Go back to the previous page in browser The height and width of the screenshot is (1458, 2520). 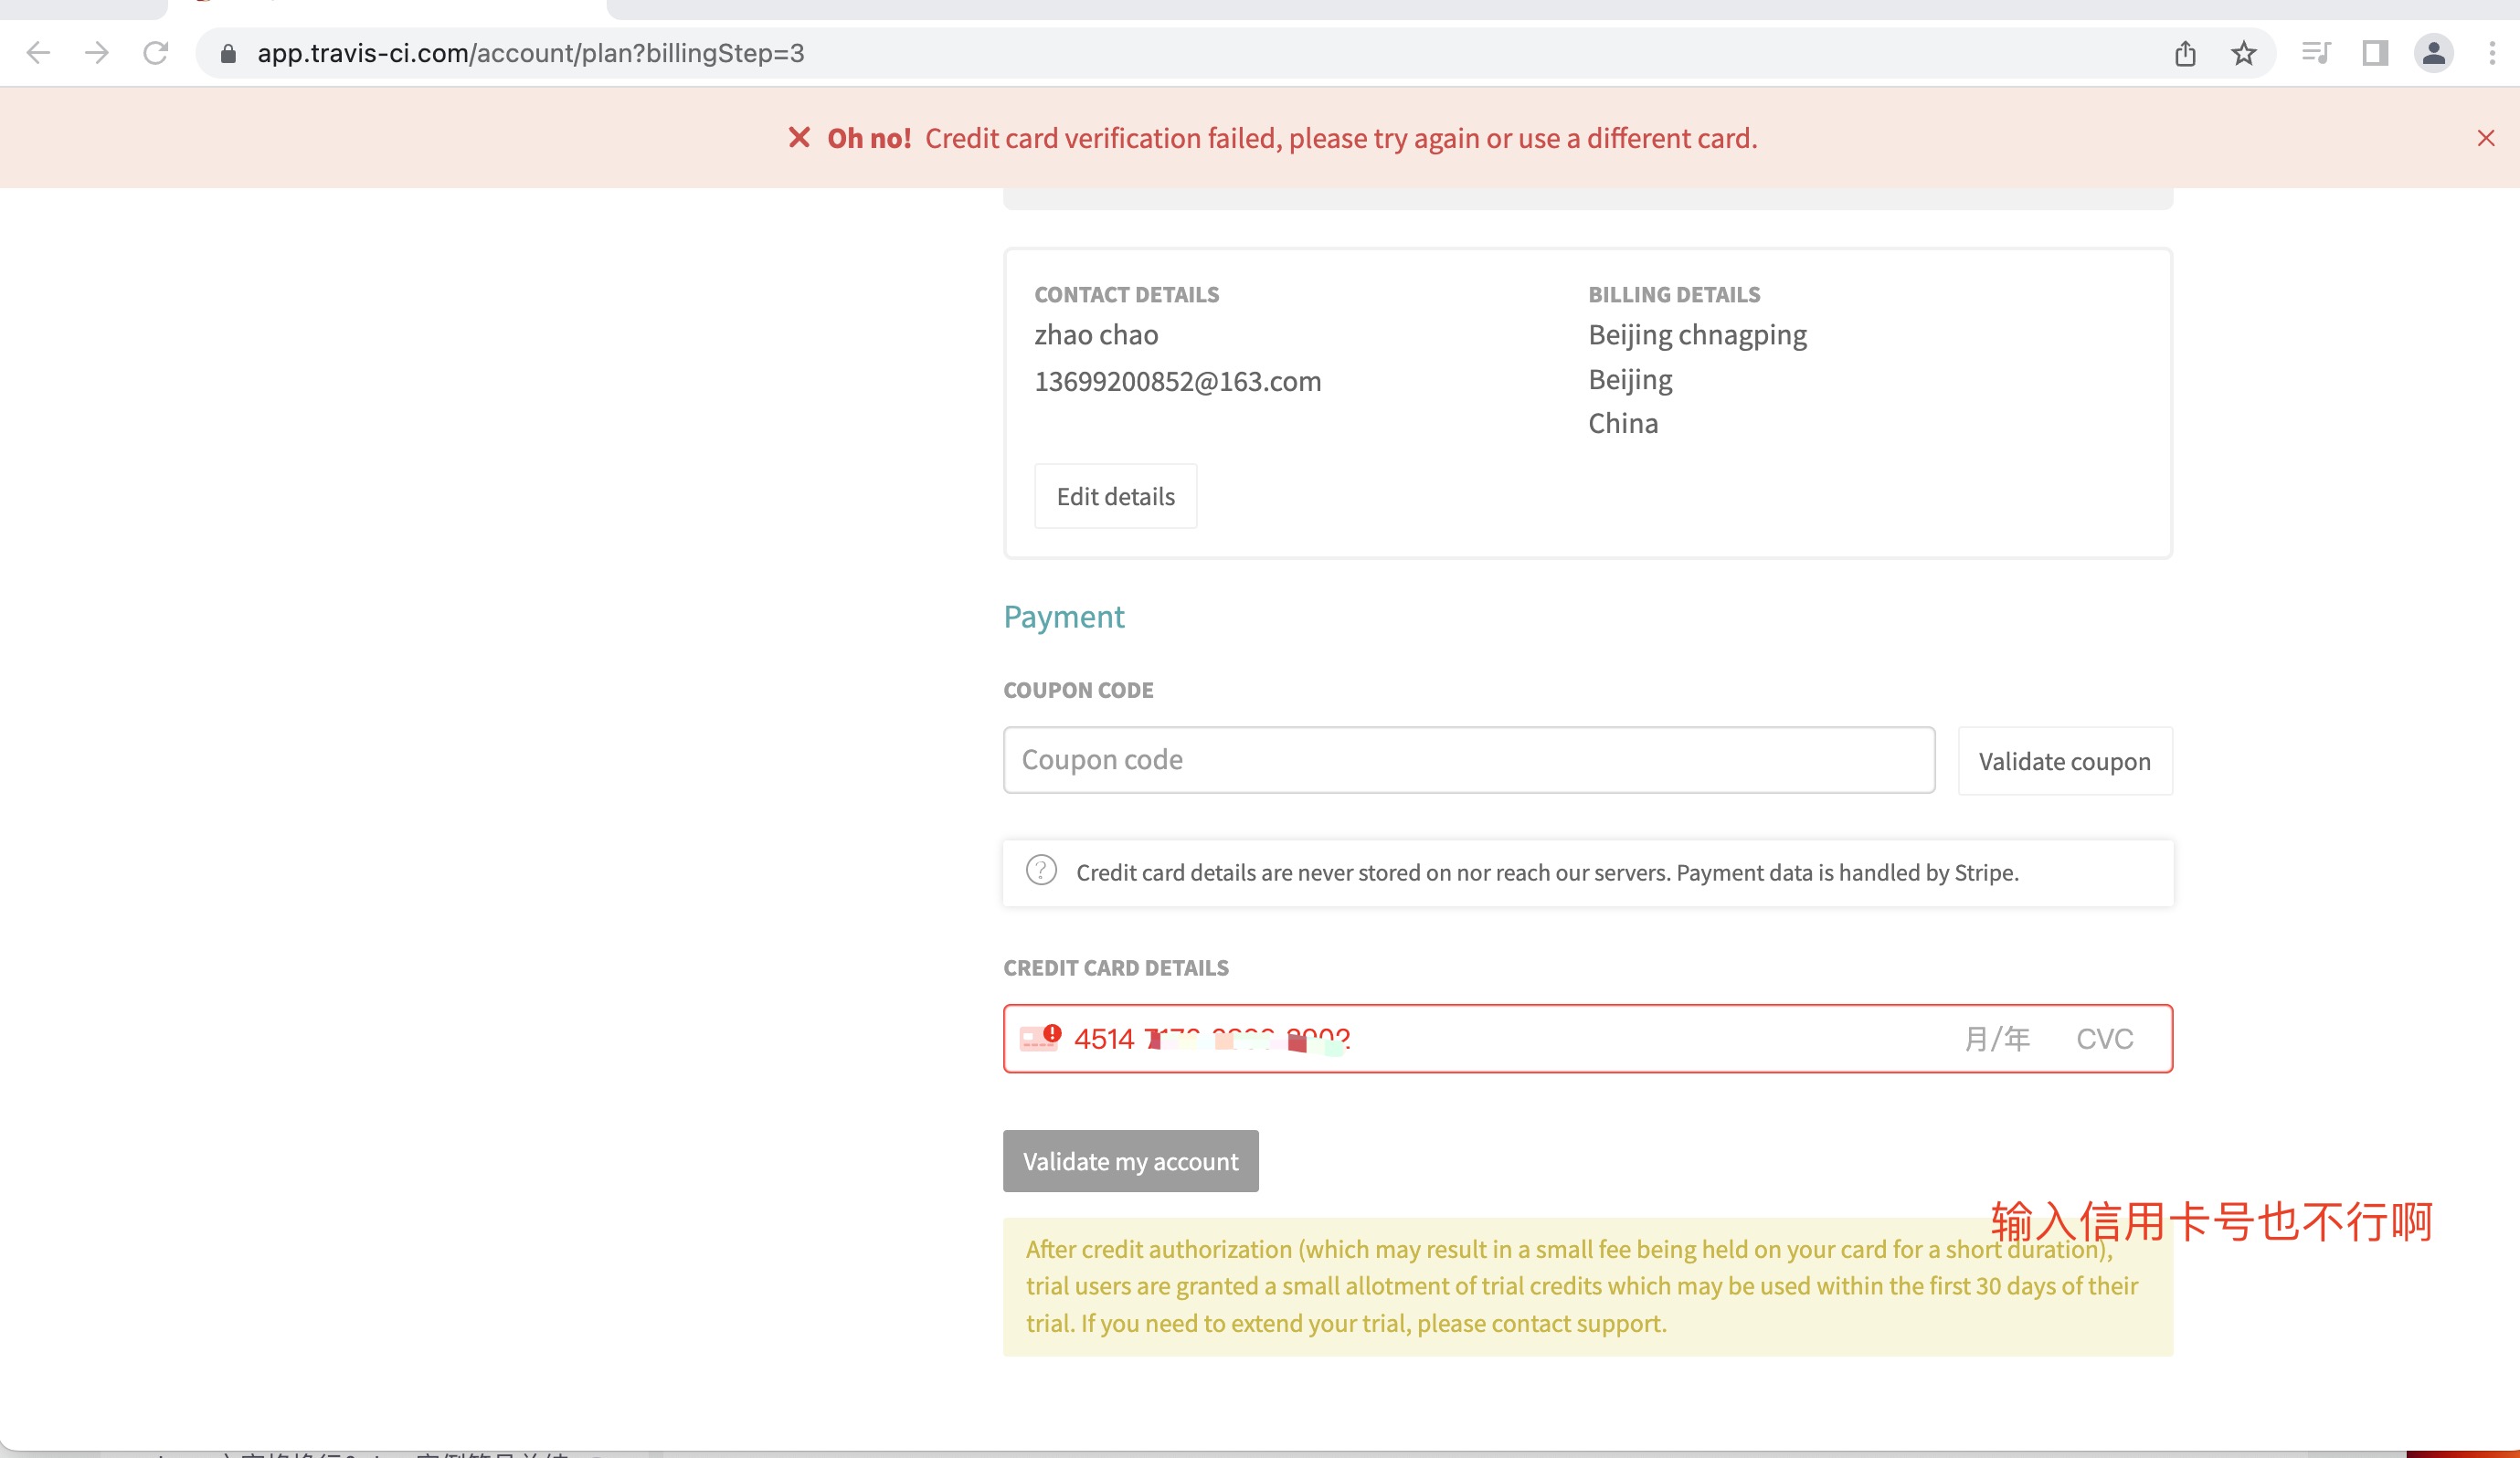38,53
